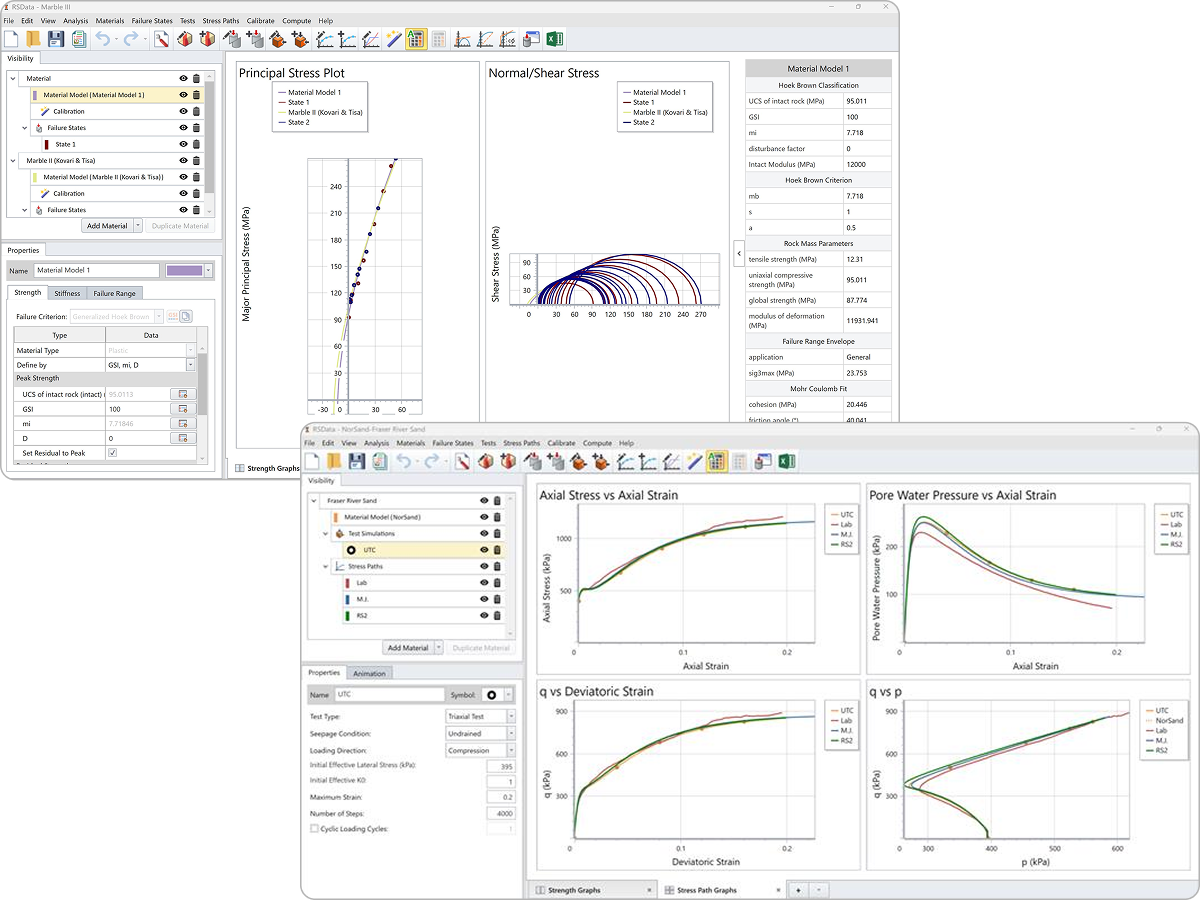Click the Add Material button
1200x900 pixels.
click(107, 226)
